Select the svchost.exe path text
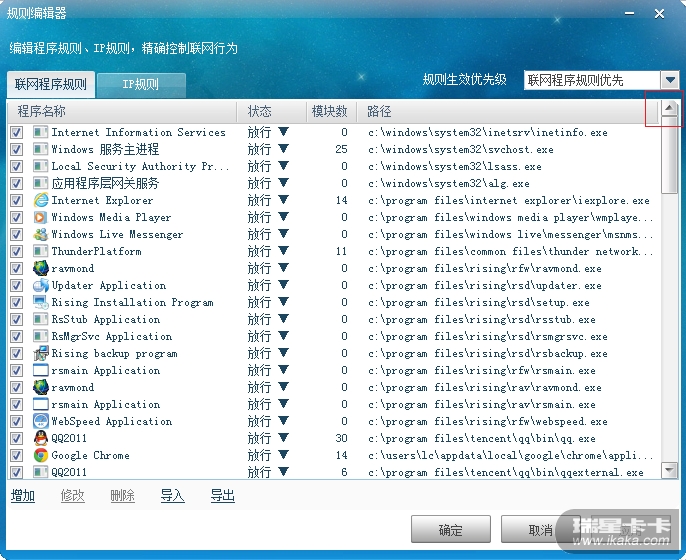This screenshot has height=560, width=686. [x=461, y=150]
